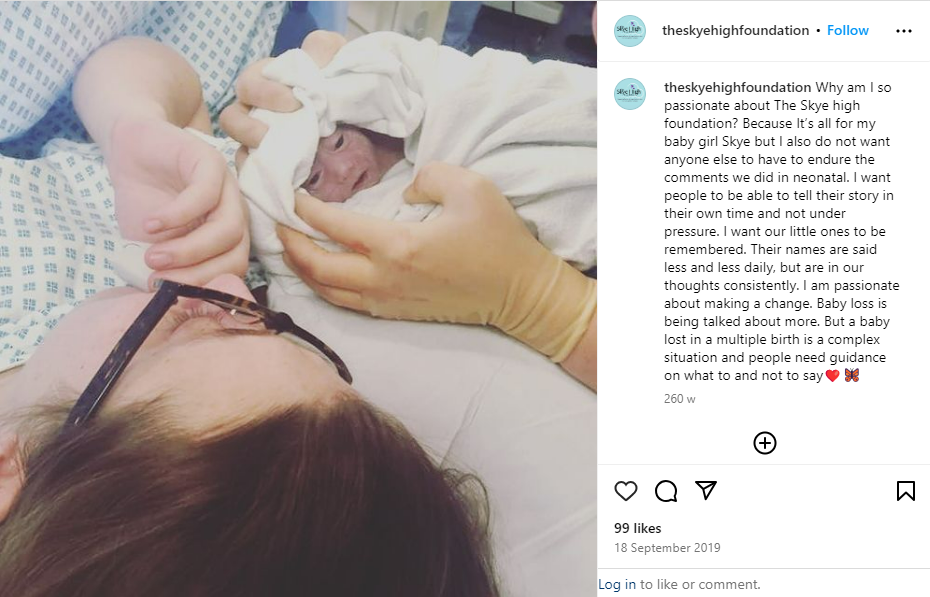Like the post with the heart icon

[626, 491]
